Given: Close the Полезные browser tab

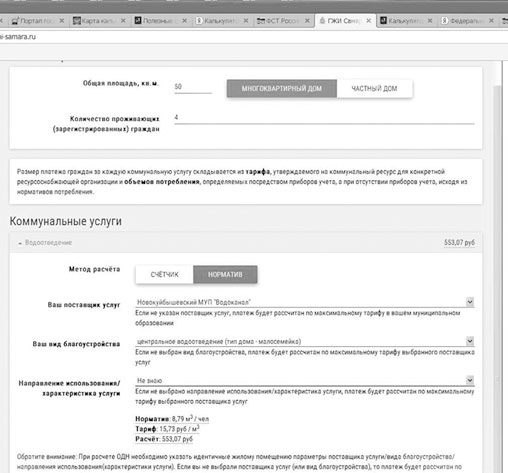Looking at the screenshot, I should tap(184, 21).
